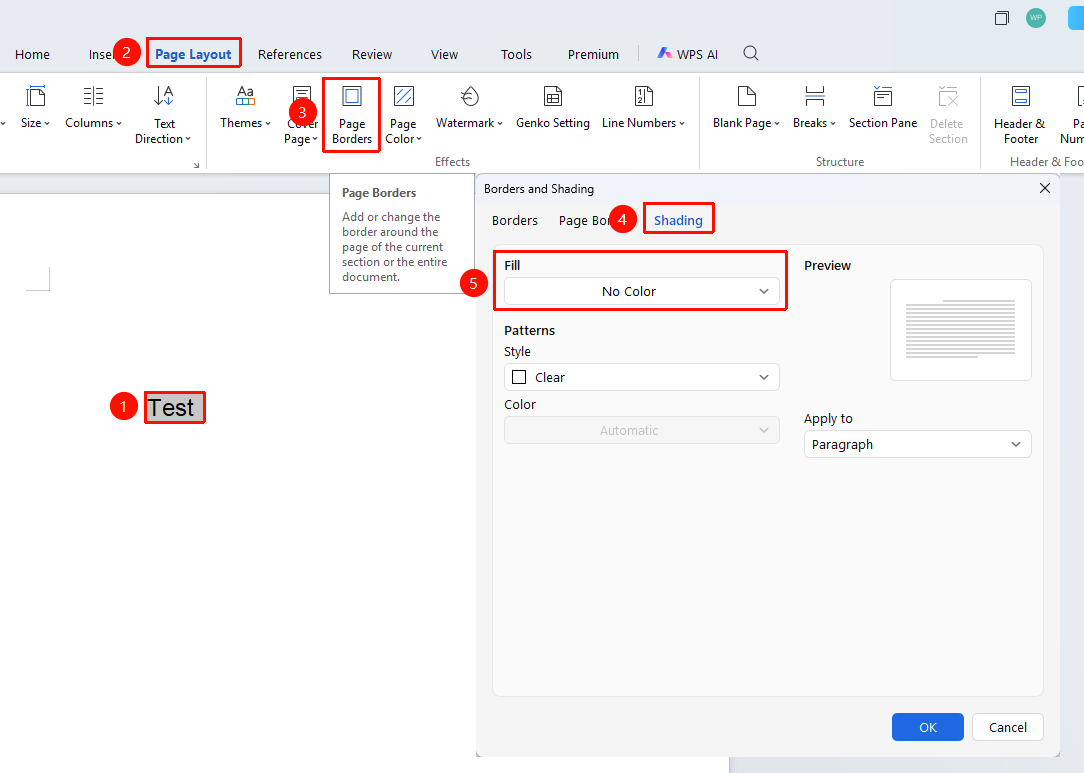Cancel the Borders and Shading dialog
The height and width of the screenshot is (773, 1084).
click(x=1008, y=727)
